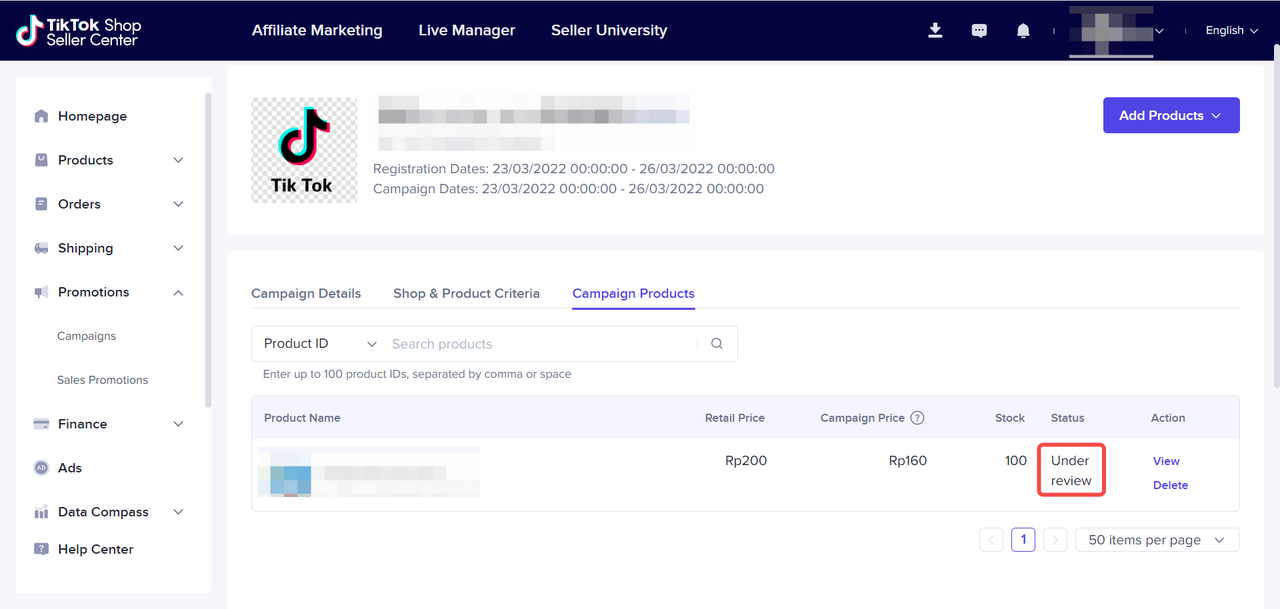The width and height of the screenshot is (1280, 609).
Task: Click the download icon in top bar
Action: (935, 31)
